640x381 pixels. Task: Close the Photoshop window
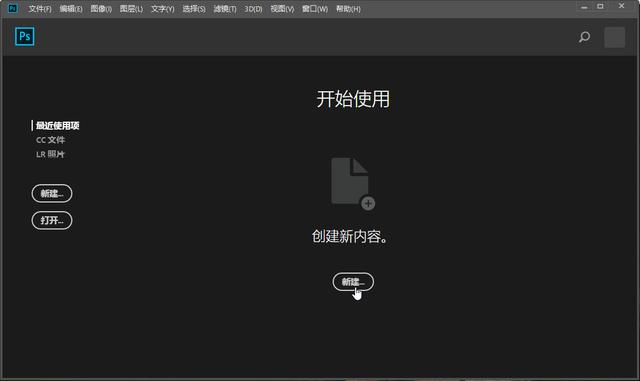[621, 6]
